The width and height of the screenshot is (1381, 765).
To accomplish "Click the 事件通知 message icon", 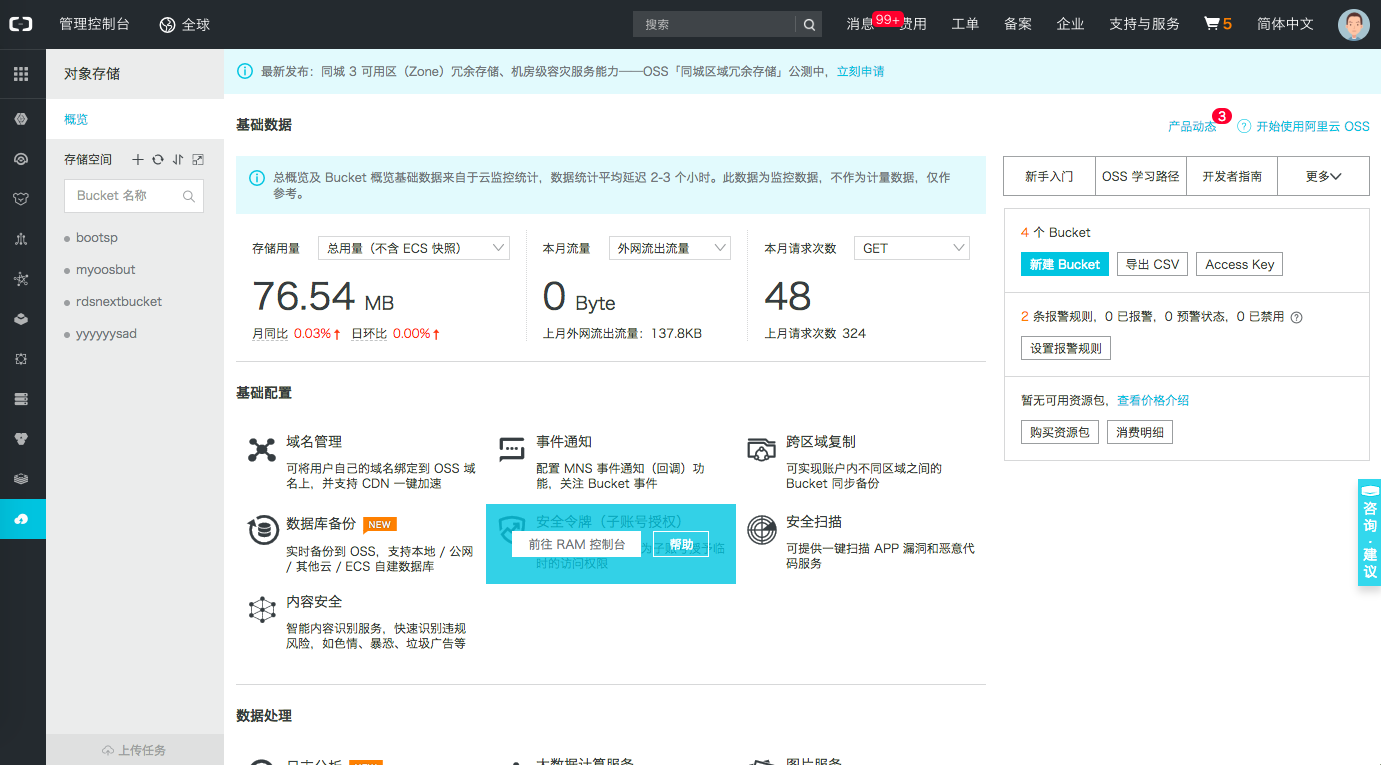I will 512,449.
